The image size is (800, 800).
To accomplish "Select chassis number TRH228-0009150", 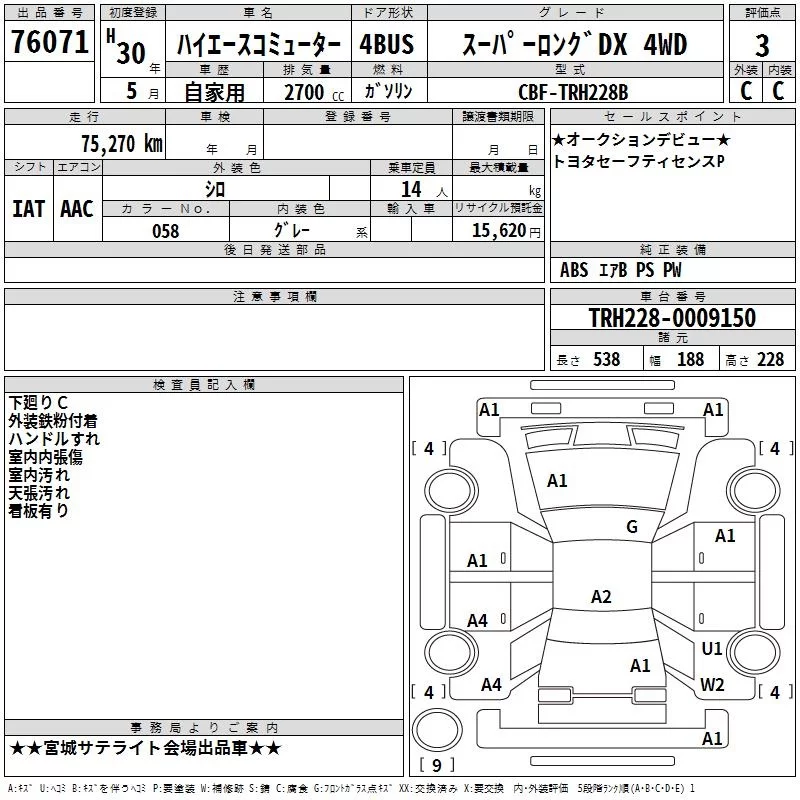I will click(672, 318).
